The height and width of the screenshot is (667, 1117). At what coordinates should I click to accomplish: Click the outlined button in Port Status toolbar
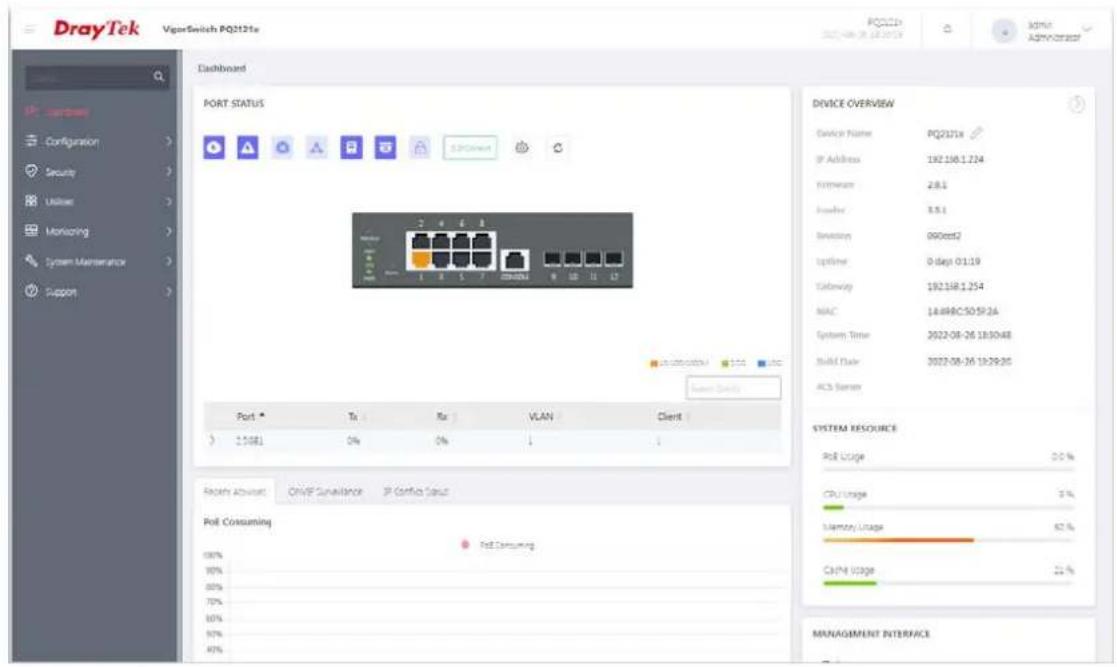[470, 148]
